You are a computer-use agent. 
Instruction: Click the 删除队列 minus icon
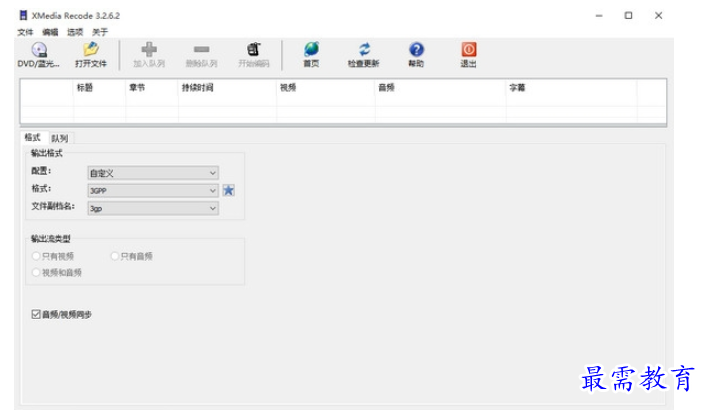point(201,49)
